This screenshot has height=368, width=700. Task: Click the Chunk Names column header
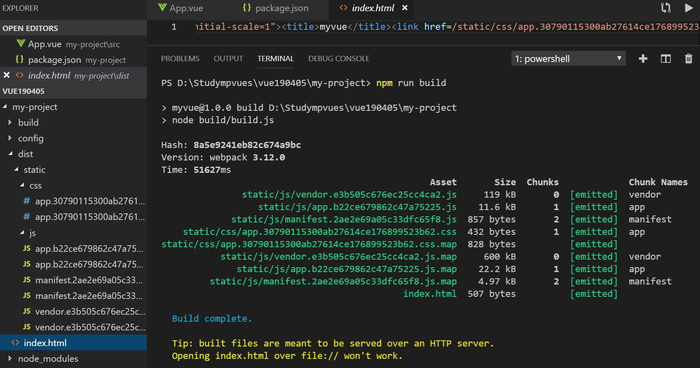click(x=658, y=182)
